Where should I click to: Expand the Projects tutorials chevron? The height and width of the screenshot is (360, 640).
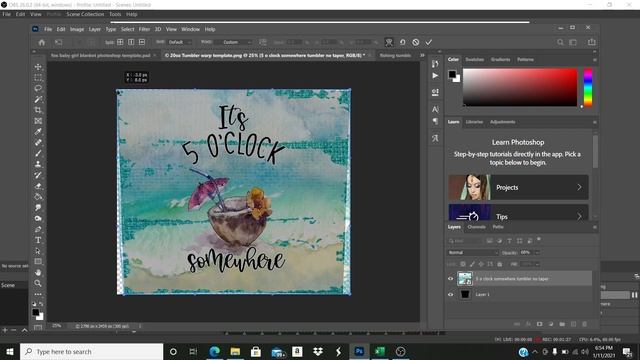tap(579, 187)
